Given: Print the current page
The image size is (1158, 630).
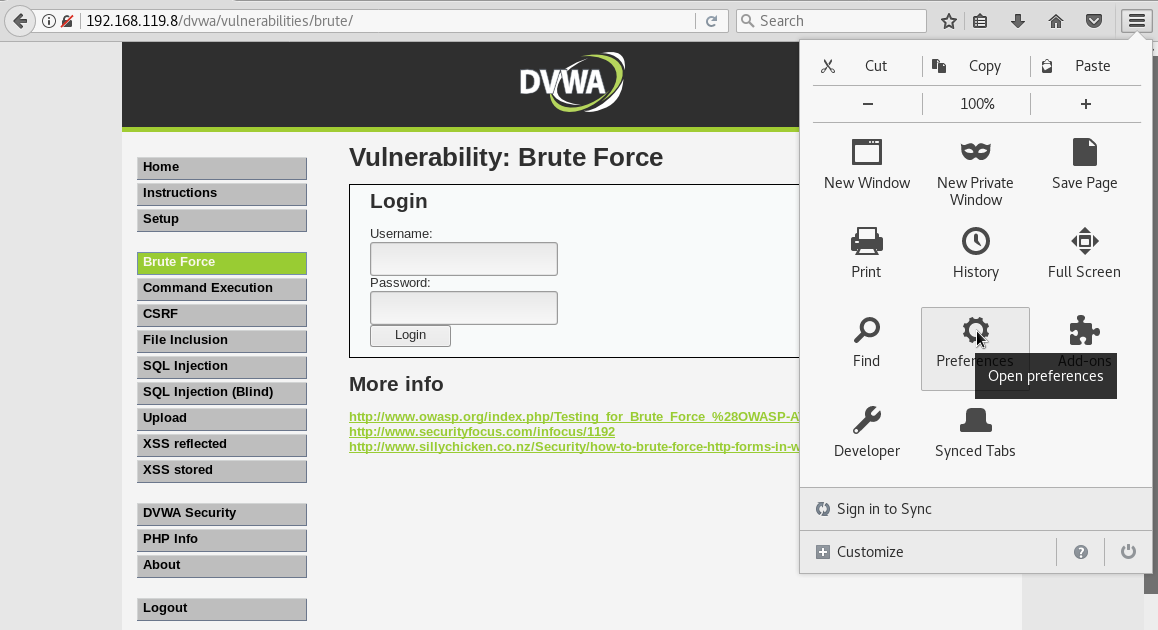Looking at the screenshot, I should click(866, 253).
